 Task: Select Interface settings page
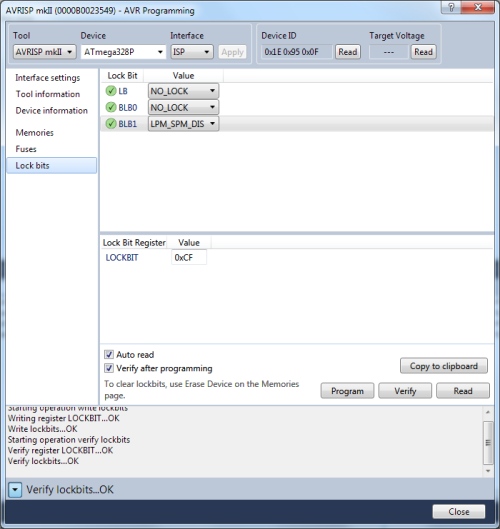48,78
